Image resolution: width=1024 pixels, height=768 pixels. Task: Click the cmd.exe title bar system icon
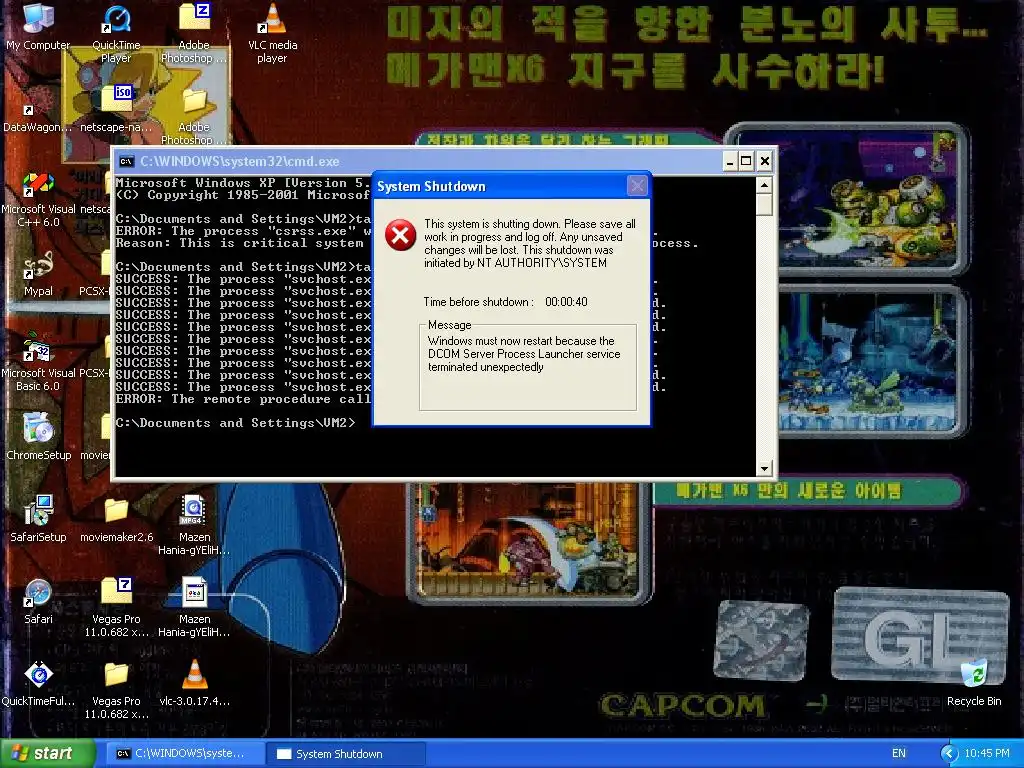click(127, 161)
